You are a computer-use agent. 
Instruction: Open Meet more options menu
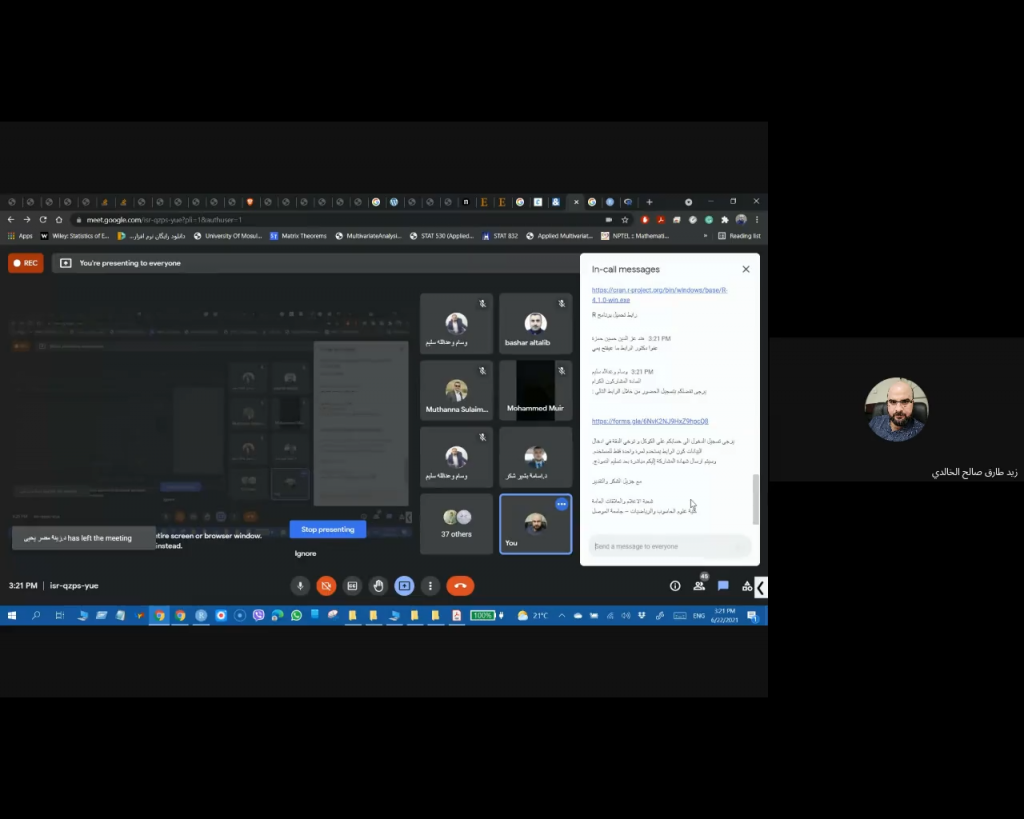pyautogui.click(x=430, y=586)
